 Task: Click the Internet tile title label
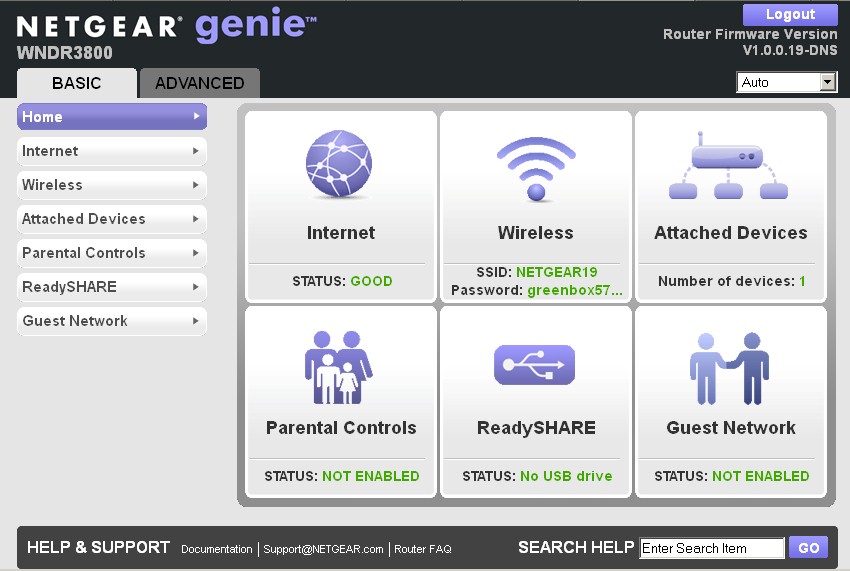click(341, 233)
